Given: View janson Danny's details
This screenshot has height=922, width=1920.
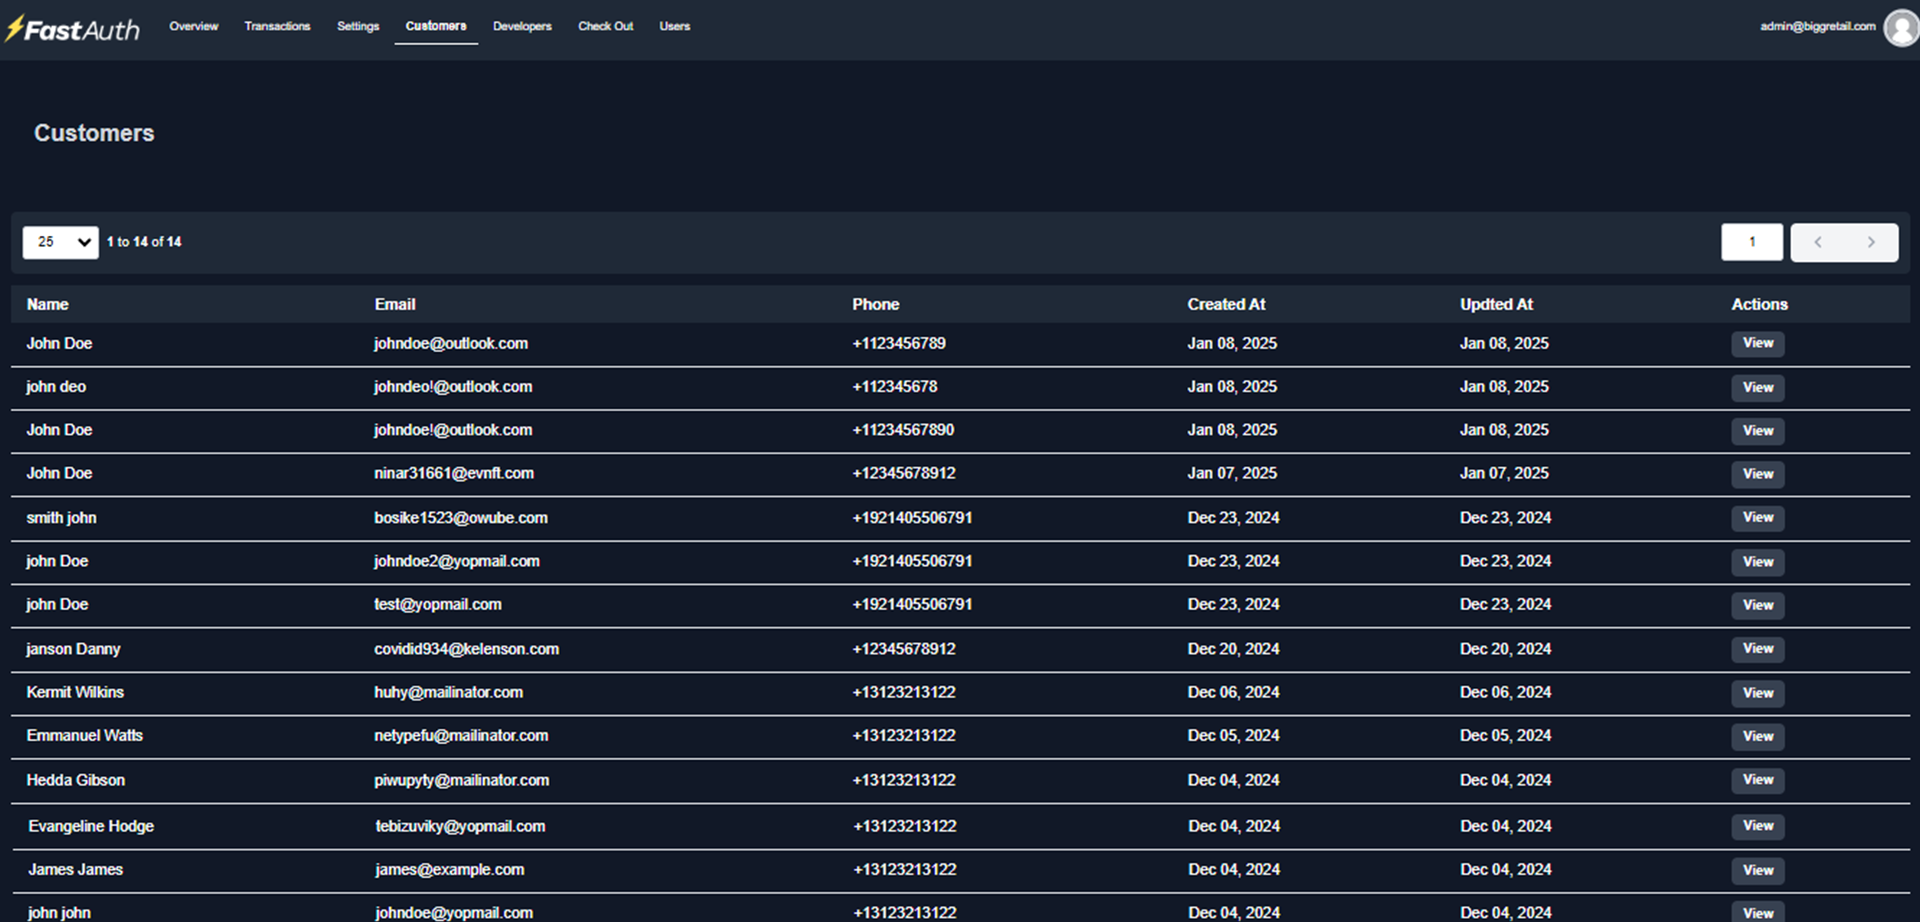Looking at the screenshot, I should [x=1757, y=649].
